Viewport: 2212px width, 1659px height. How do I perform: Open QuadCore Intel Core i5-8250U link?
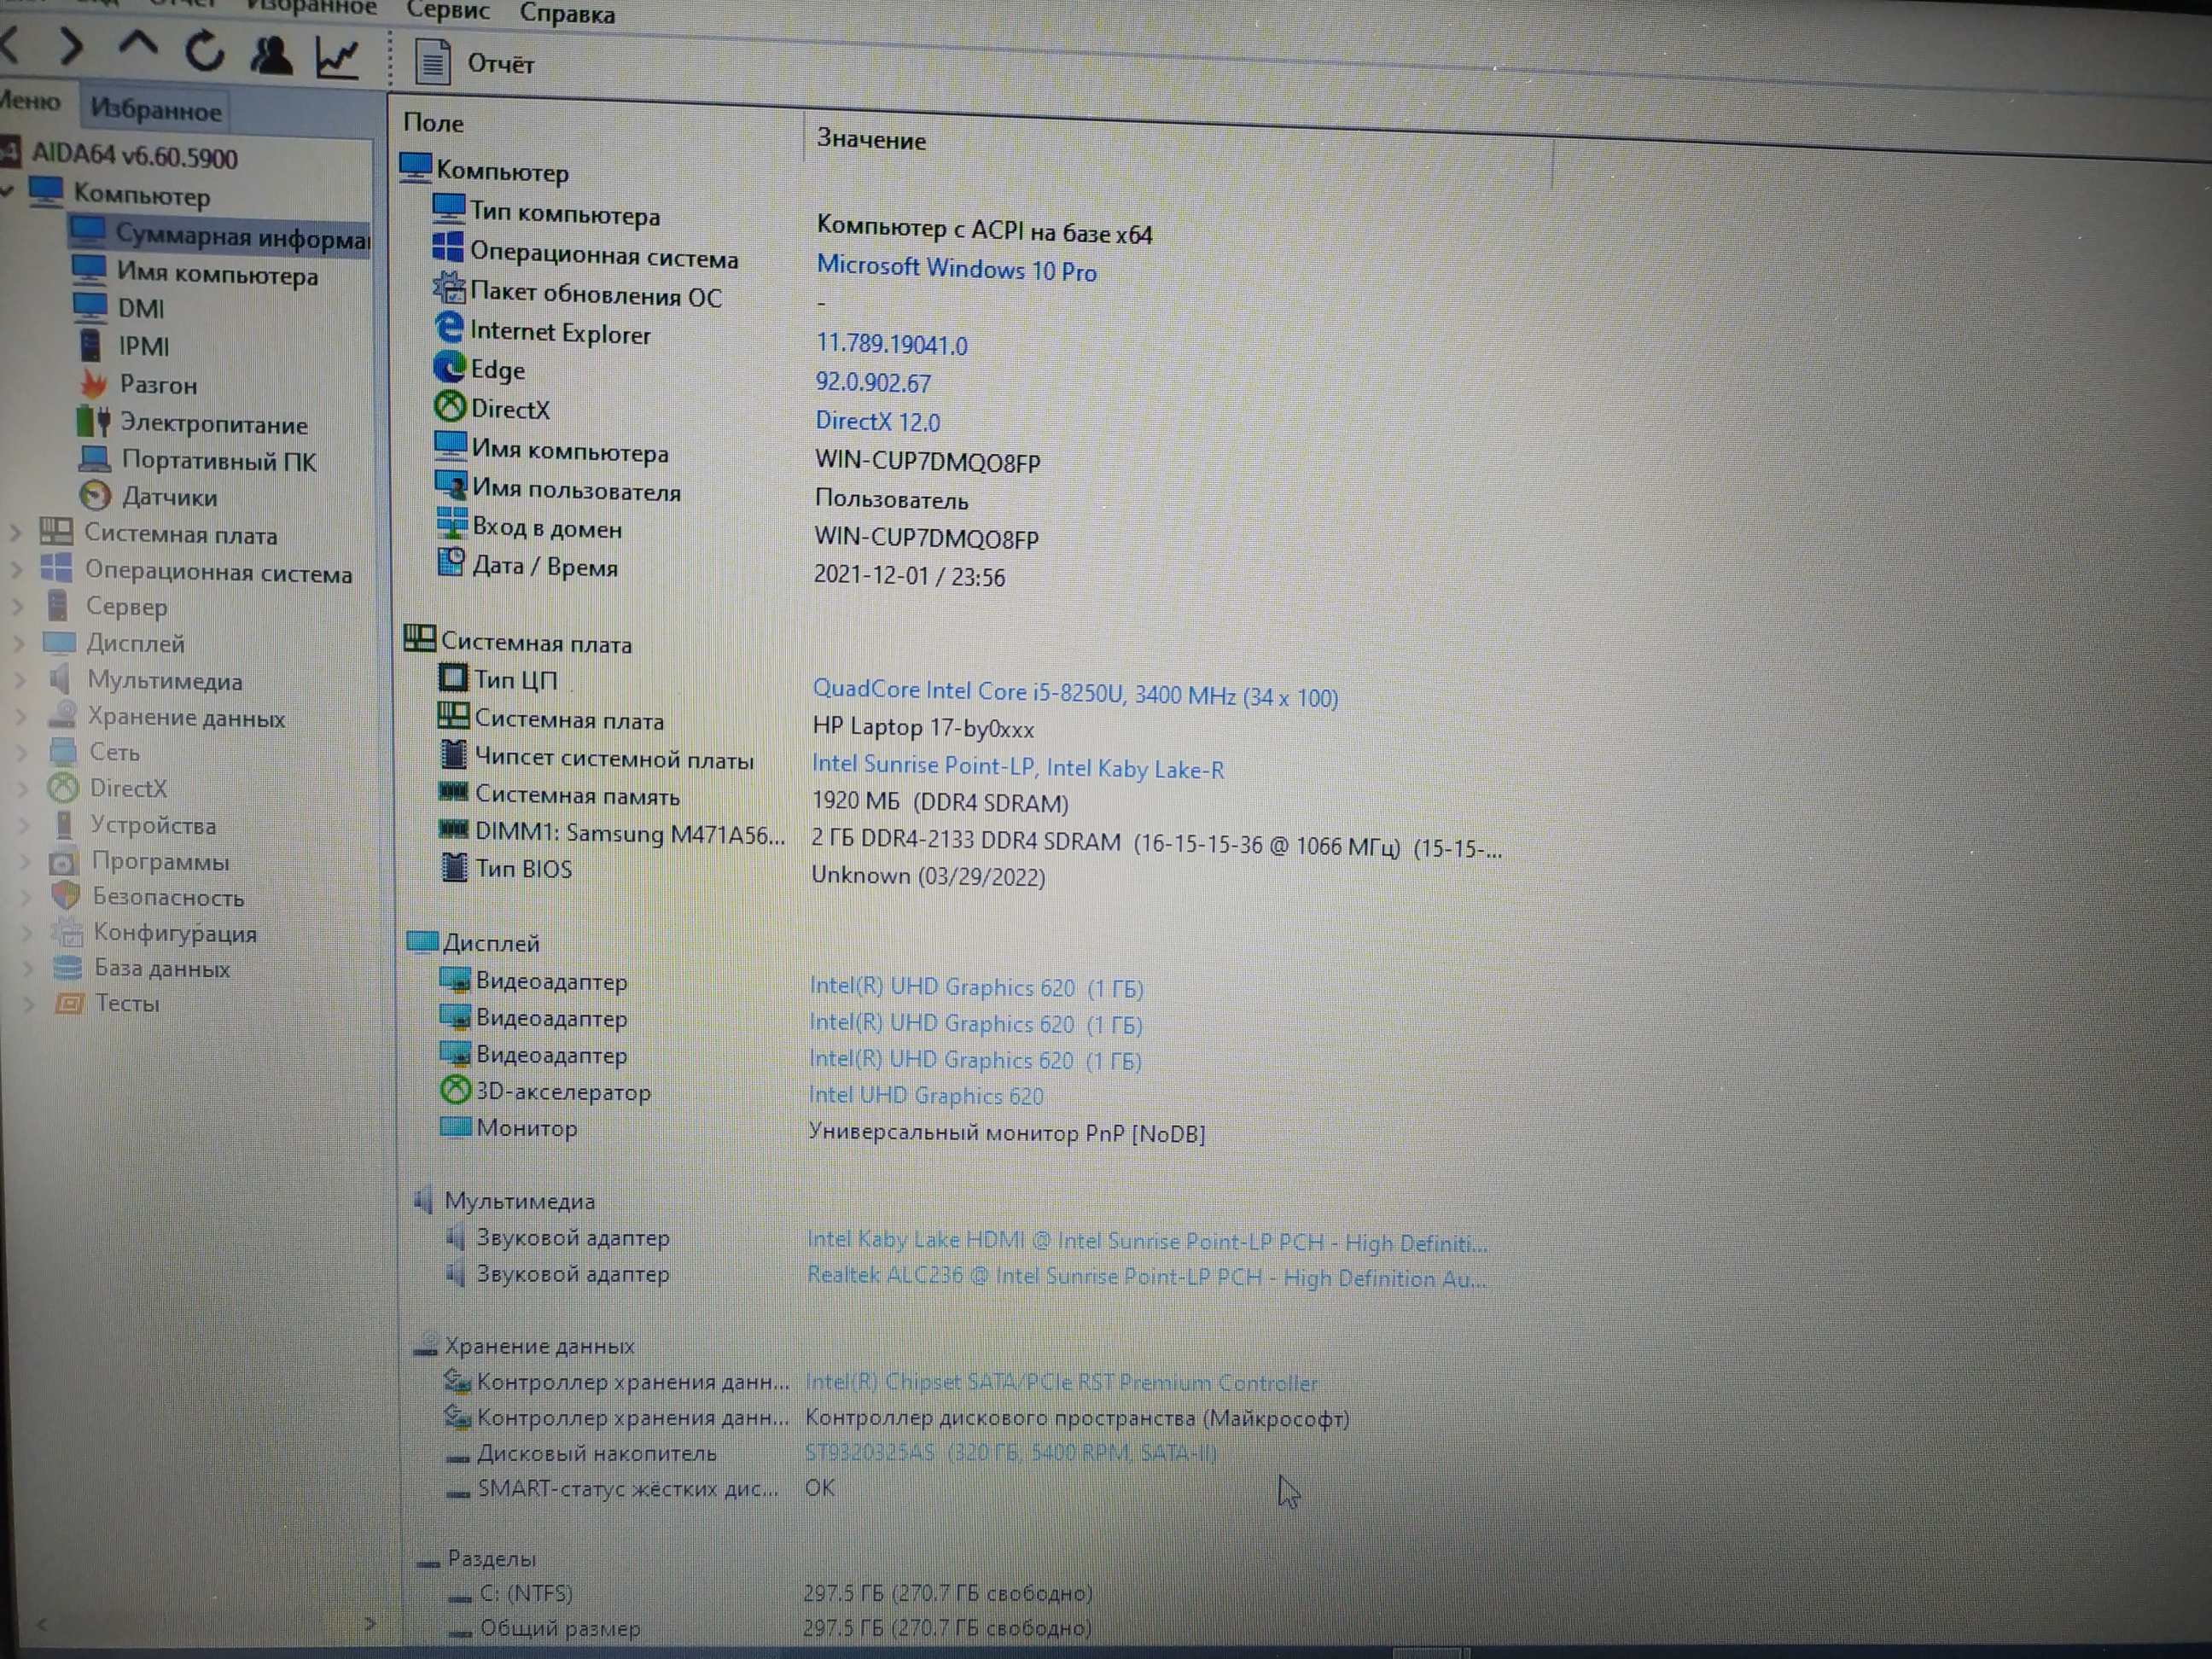pyautogui.click(x=1075, y=692)
